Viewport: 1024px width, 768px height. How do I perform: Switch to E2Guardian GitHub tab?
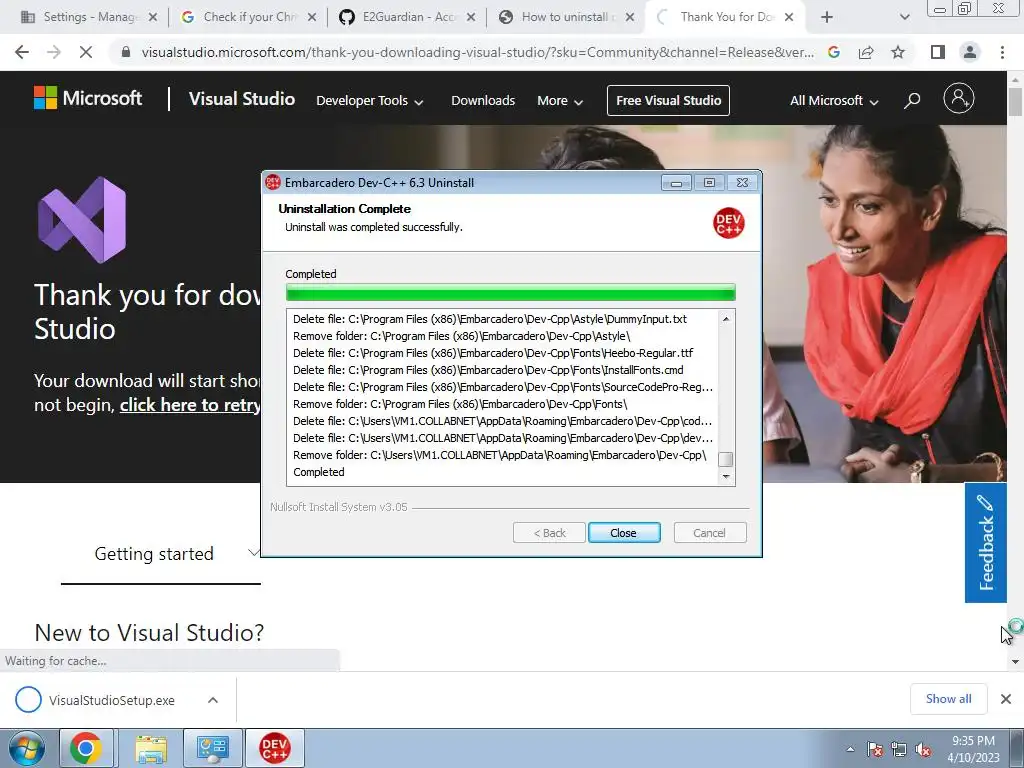[x=408, y=17]
